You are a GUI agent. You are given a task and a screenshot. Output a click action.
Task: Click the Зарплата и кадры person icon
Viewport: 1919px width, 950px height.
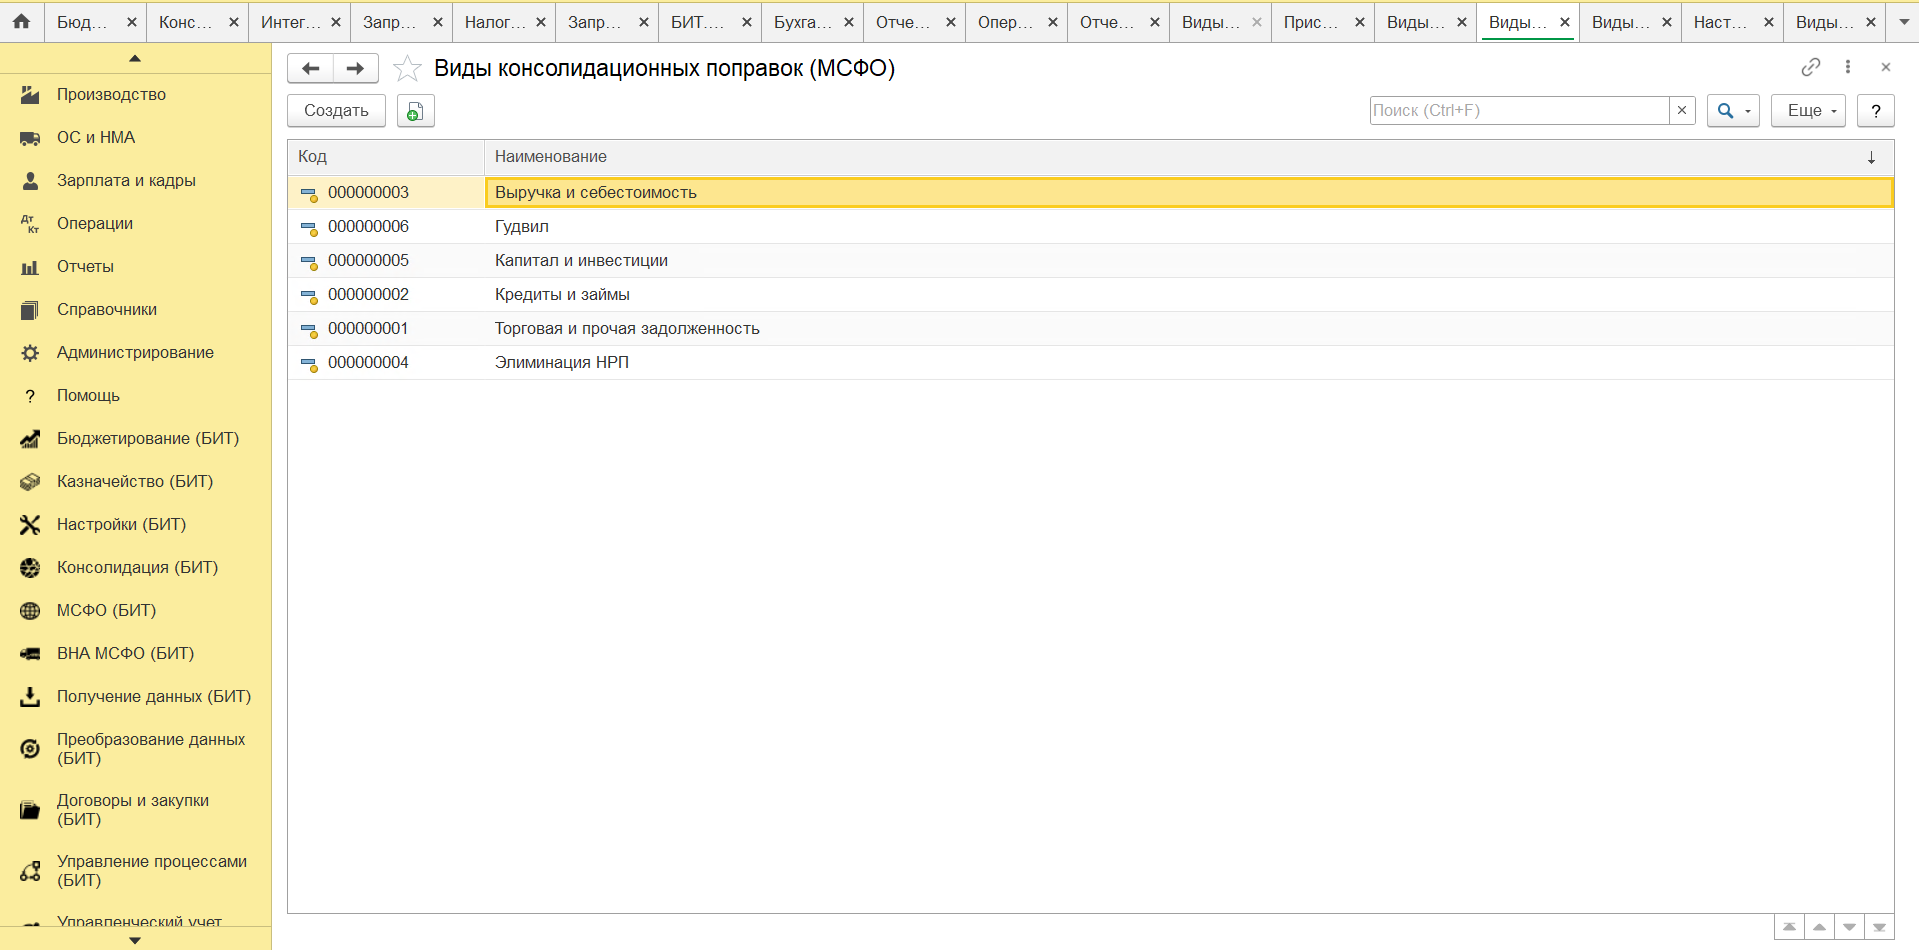(30, 181)
